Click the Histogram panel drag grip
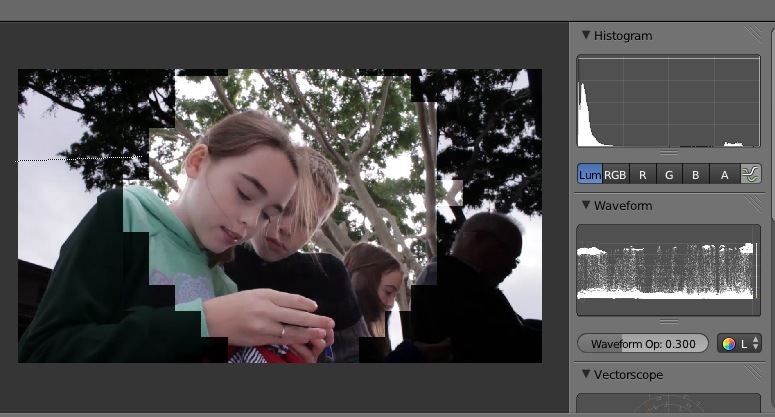The image size is (775, 417). pos(753,35)
